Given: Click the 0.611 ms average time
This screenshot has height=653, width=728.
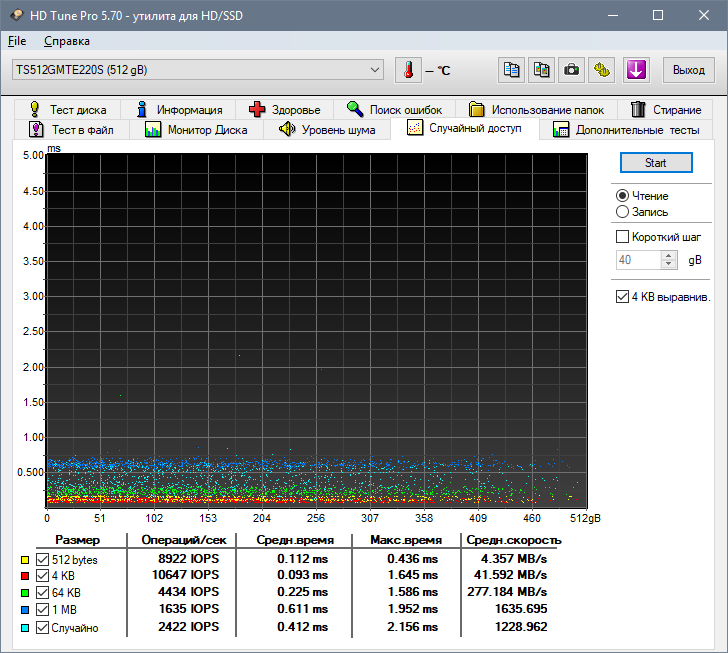Looking at the screenshot, I should point(303,609).
